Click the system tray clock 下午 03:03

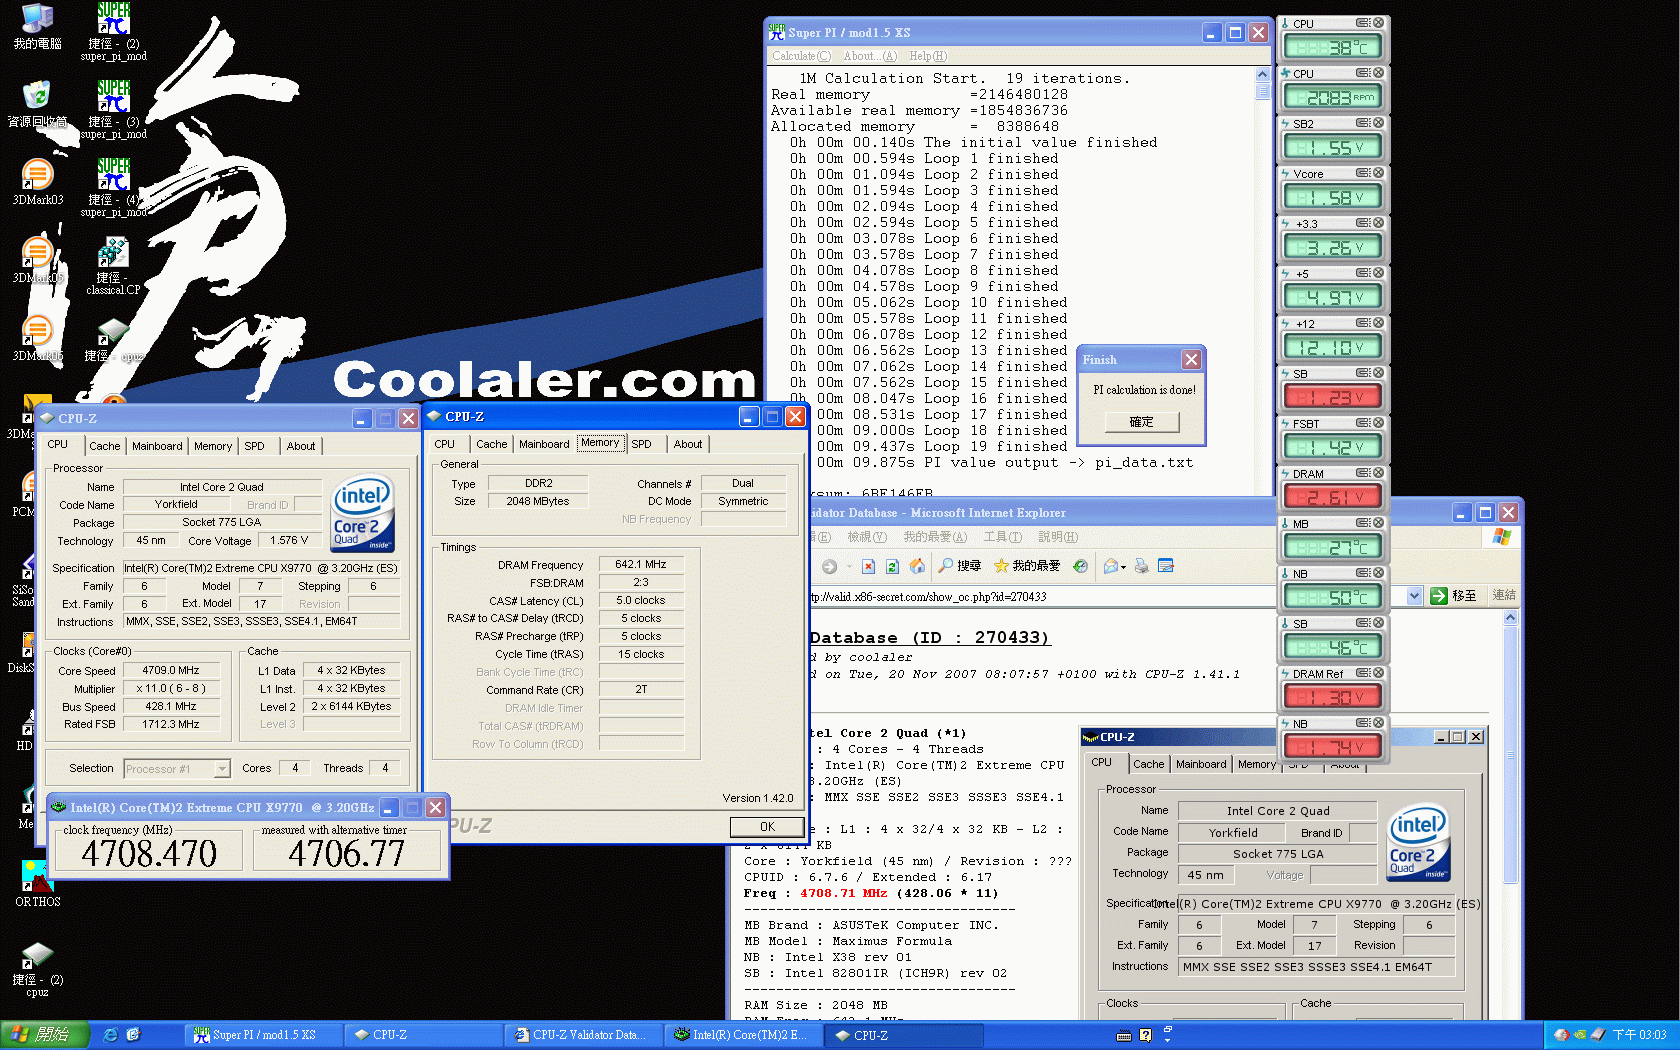(x=1639, y=1035)
